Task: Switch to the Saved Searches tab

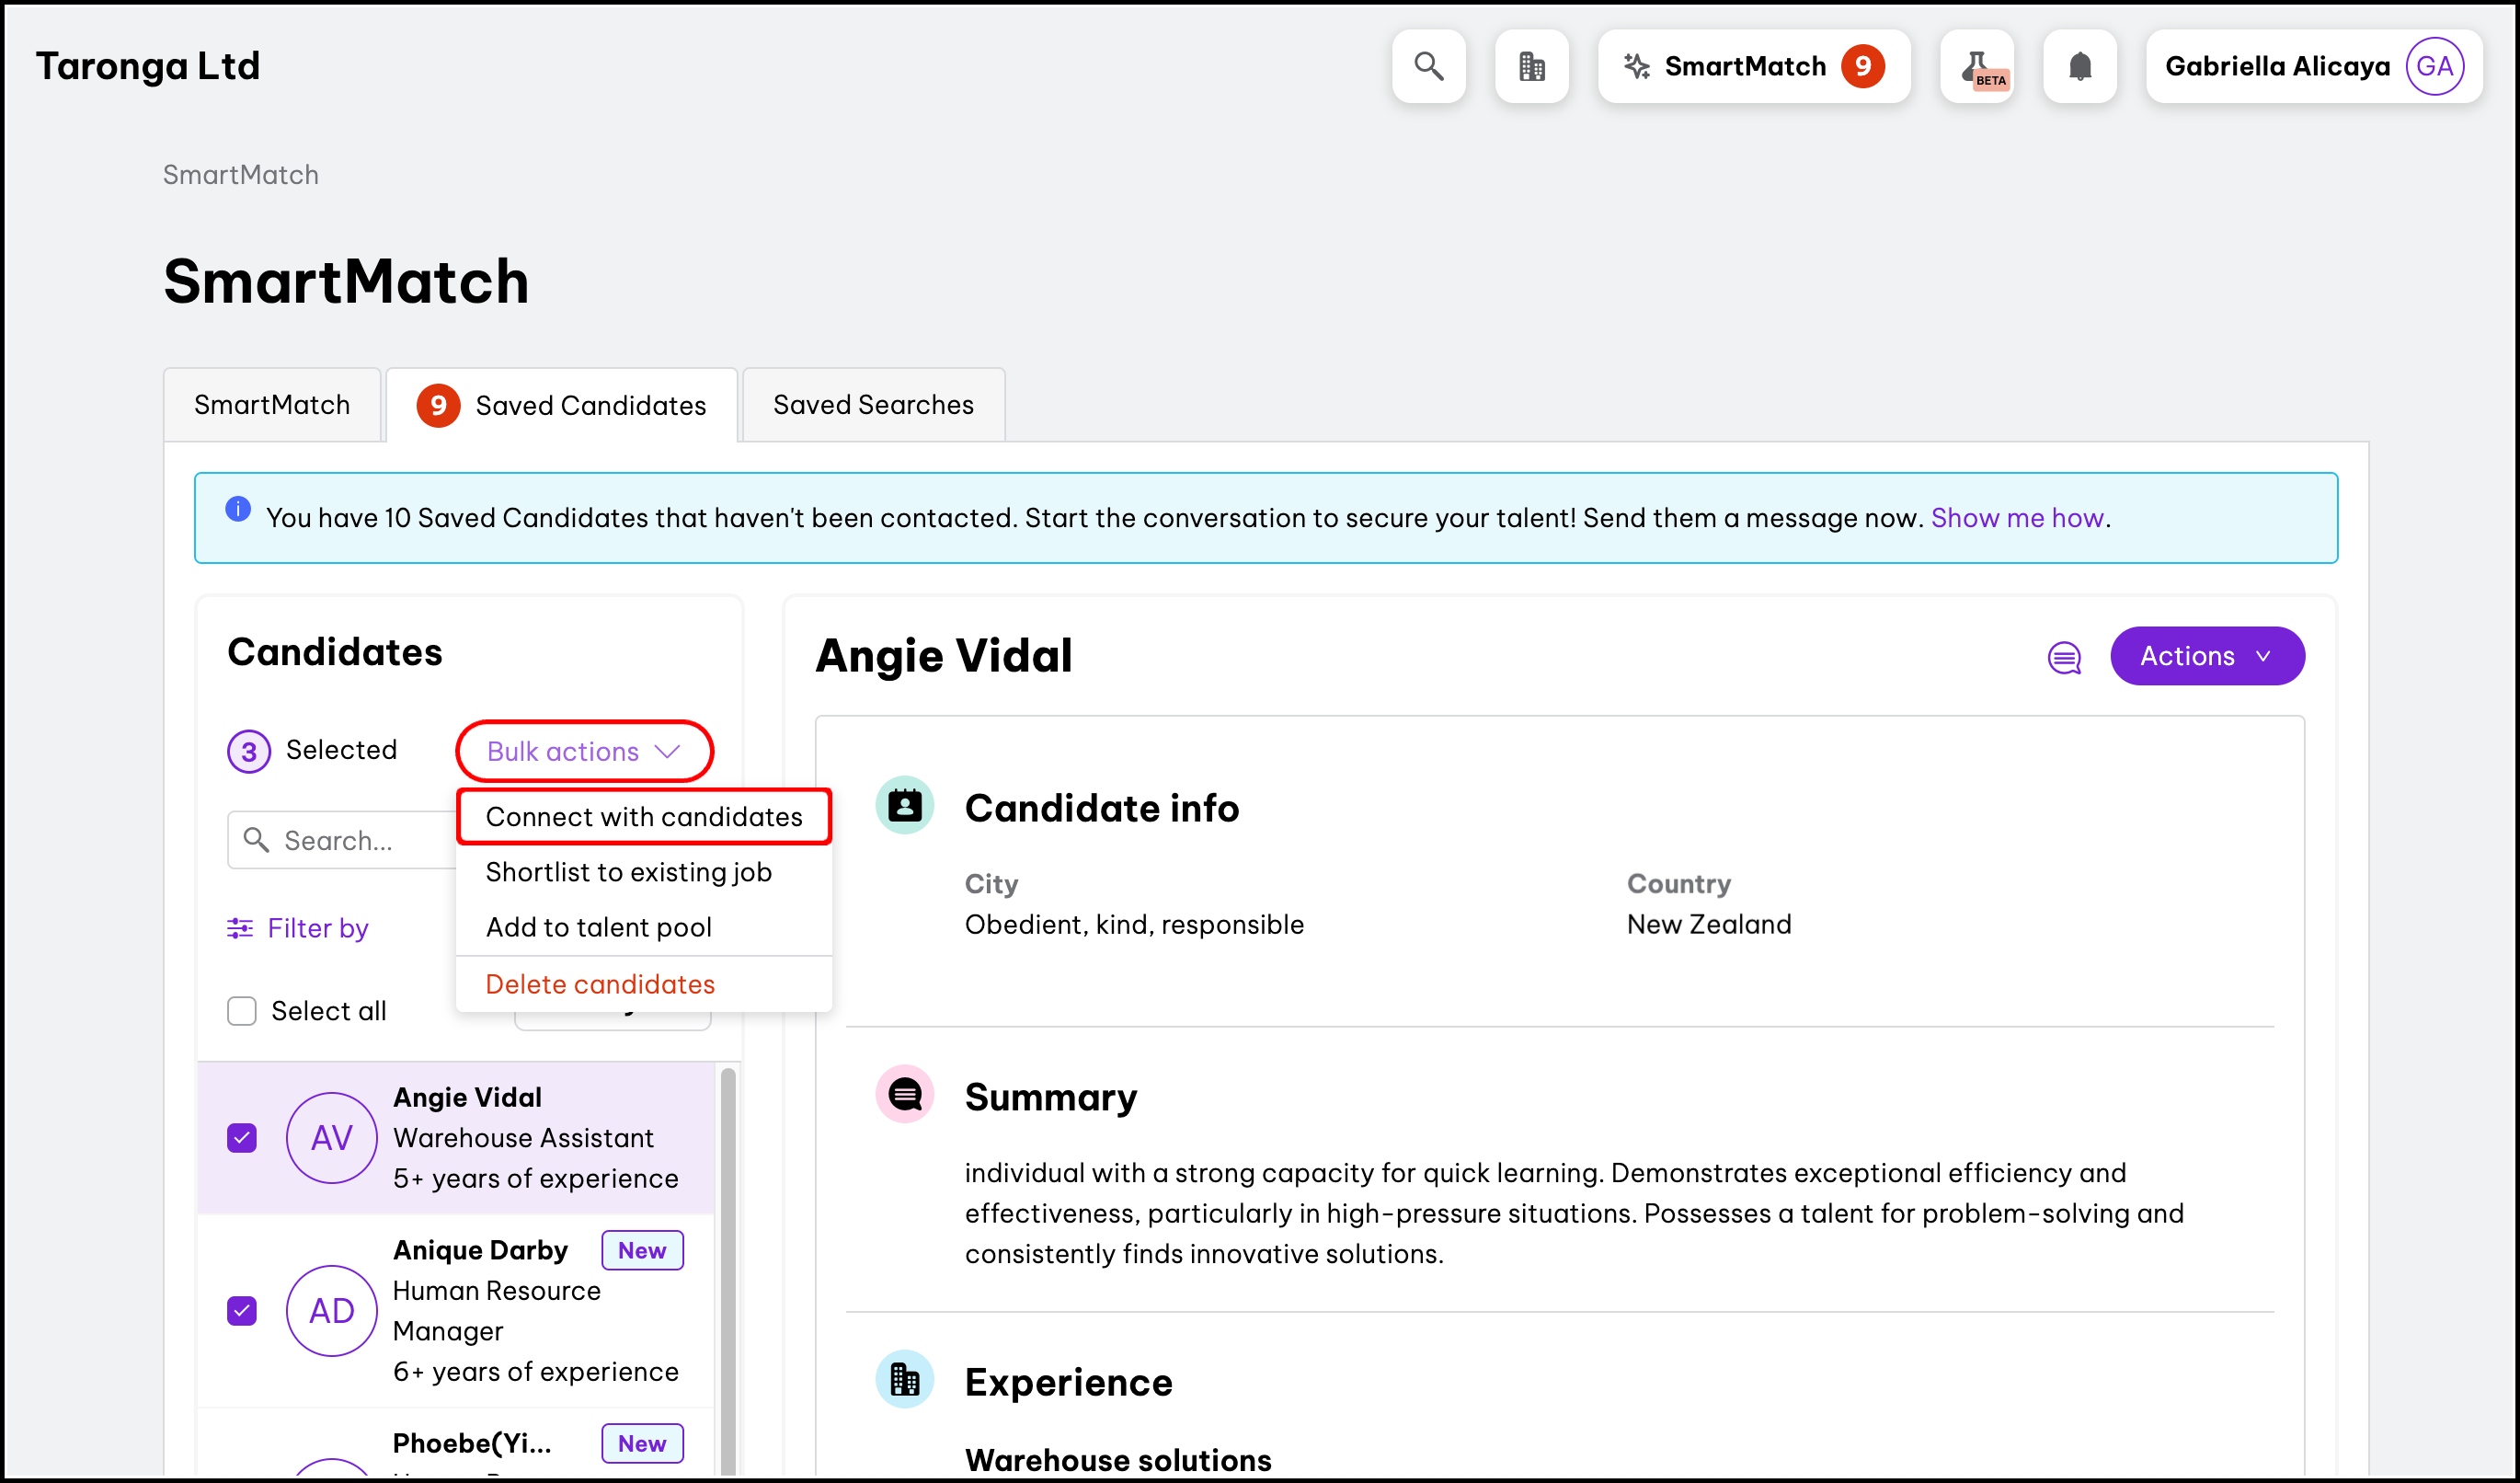Action: pos(873,405)
